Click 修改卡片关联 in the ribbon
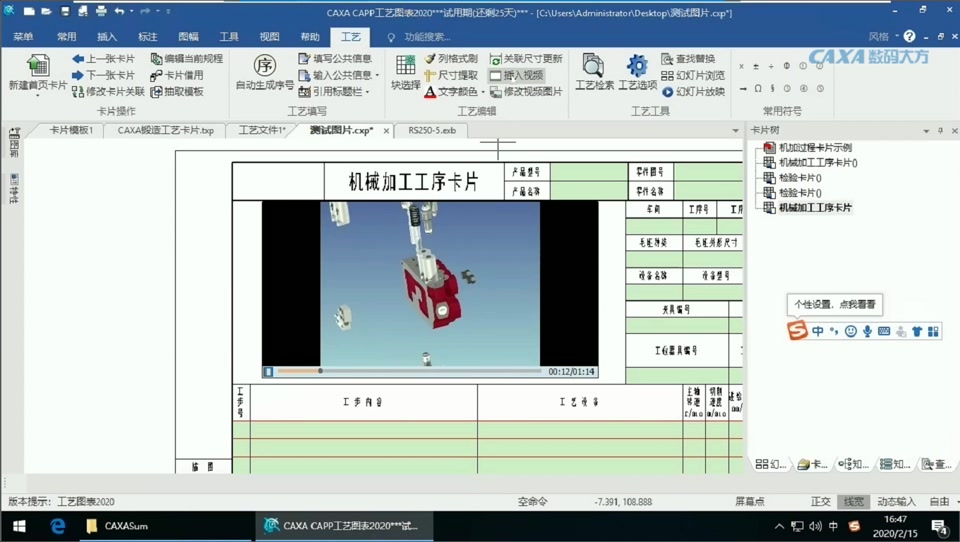Viewport: 960px width, 542px height. pyautogui.click(x=108, y=92)
